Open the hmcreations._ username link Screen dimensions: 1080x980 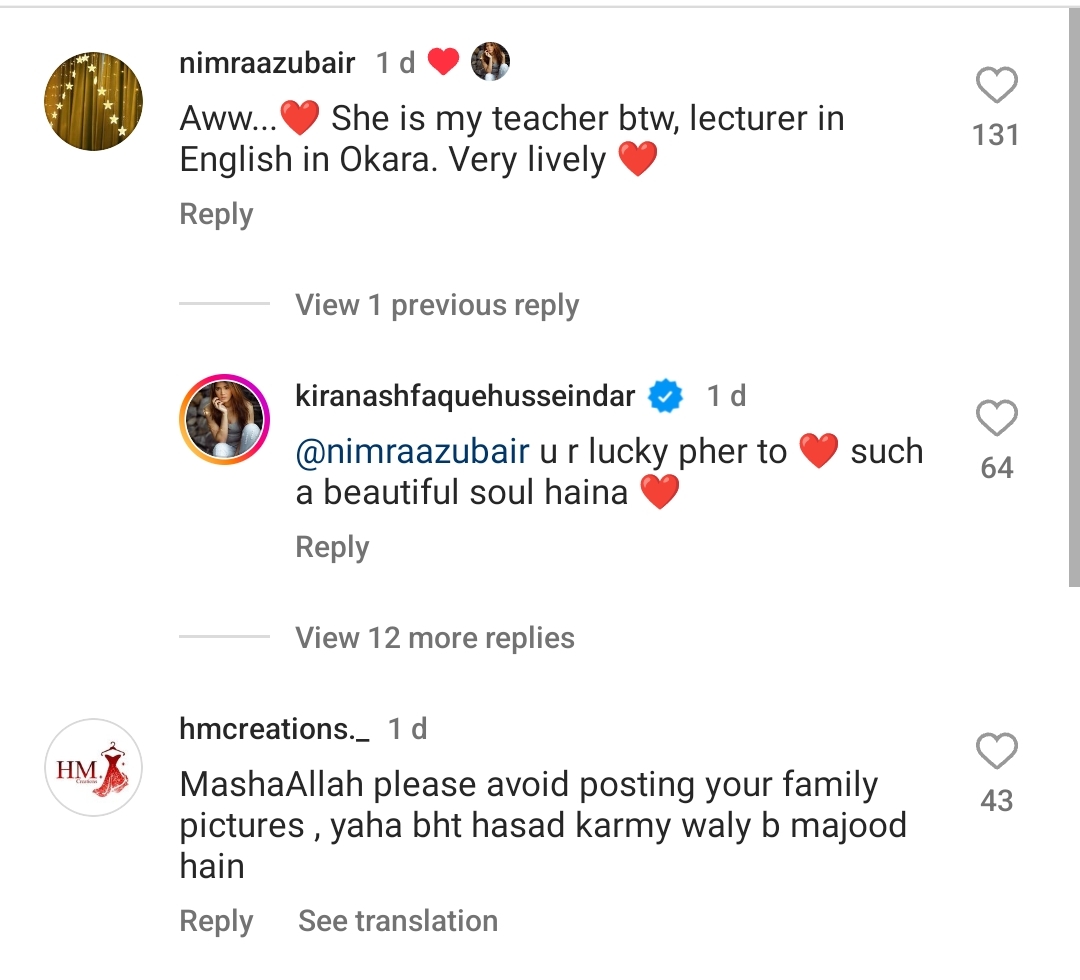coord(274,729)
